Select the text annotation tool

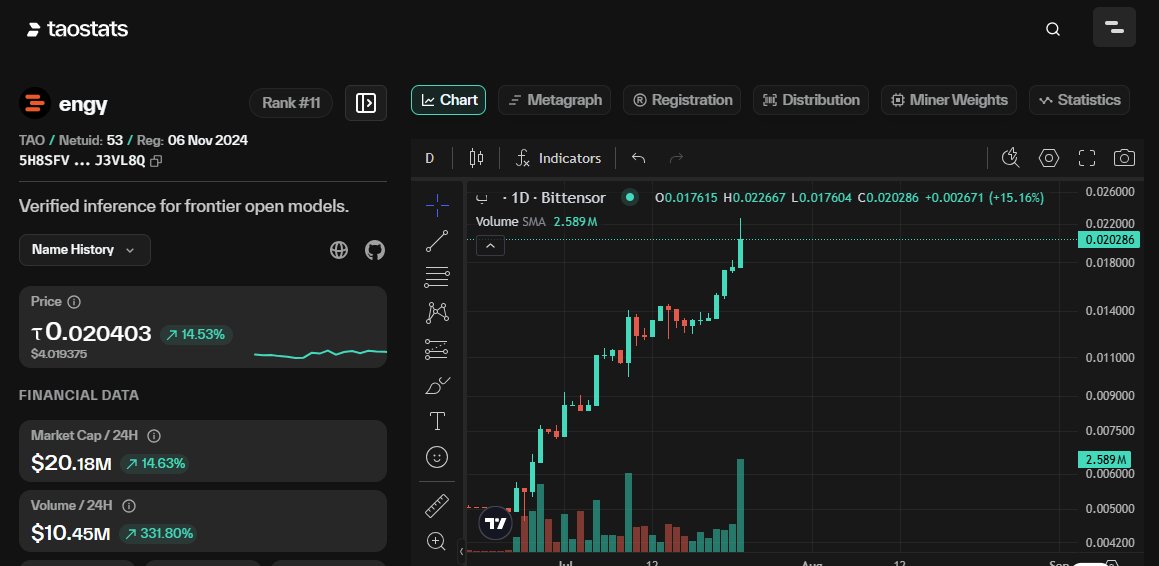coord(437,421)
